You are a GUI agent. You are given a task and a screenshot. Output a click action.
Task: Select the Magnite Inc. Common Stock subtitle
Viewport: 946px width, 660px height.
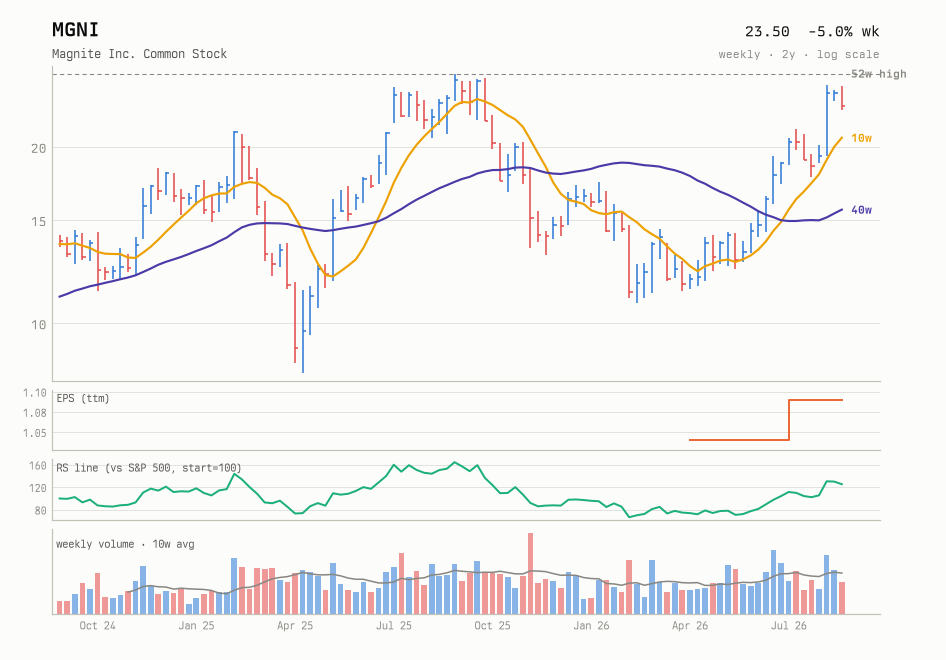pos(139,54)
